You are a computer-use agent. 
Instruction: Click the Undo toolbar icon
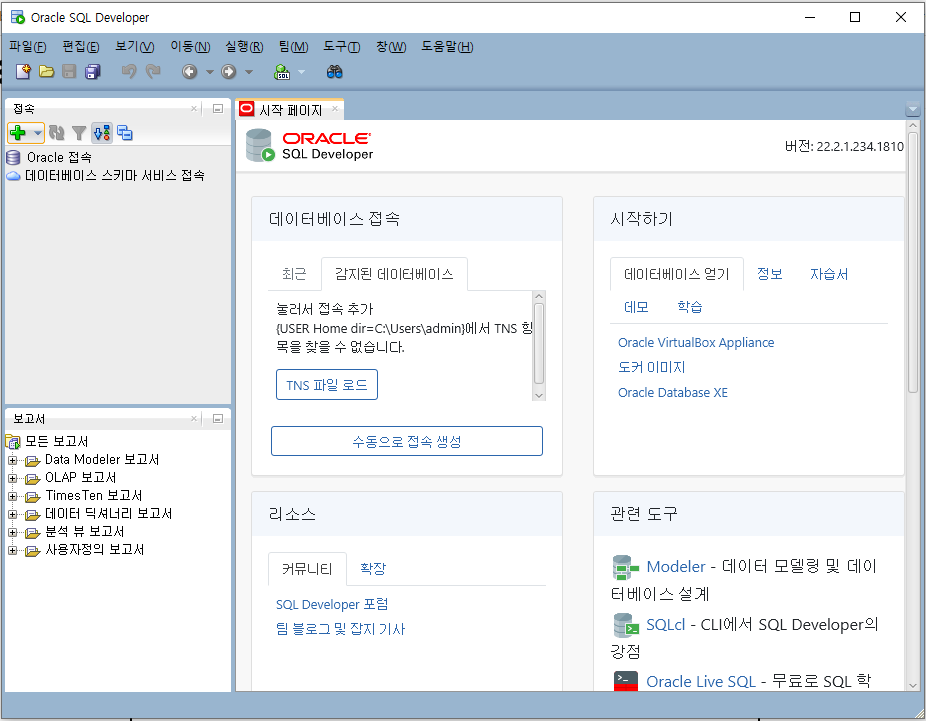click(x=129, y=71)
